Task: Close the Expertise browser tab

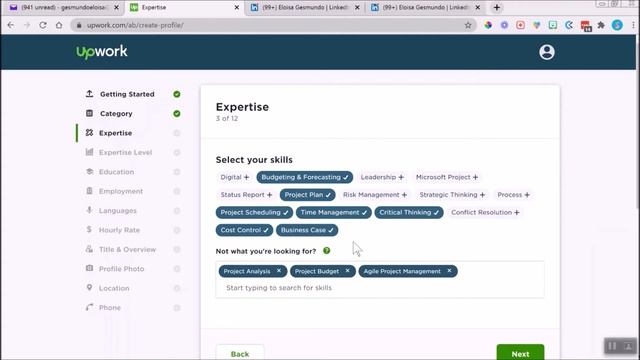Action: [x=236, y=7]
